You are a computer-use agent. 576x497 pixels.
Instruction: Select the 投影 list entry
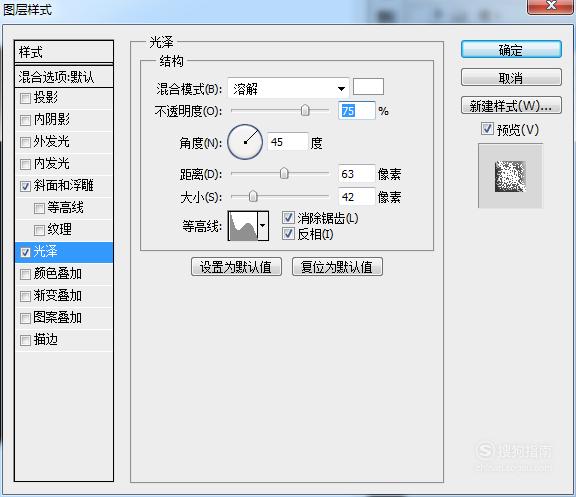[x=64, y=98]
